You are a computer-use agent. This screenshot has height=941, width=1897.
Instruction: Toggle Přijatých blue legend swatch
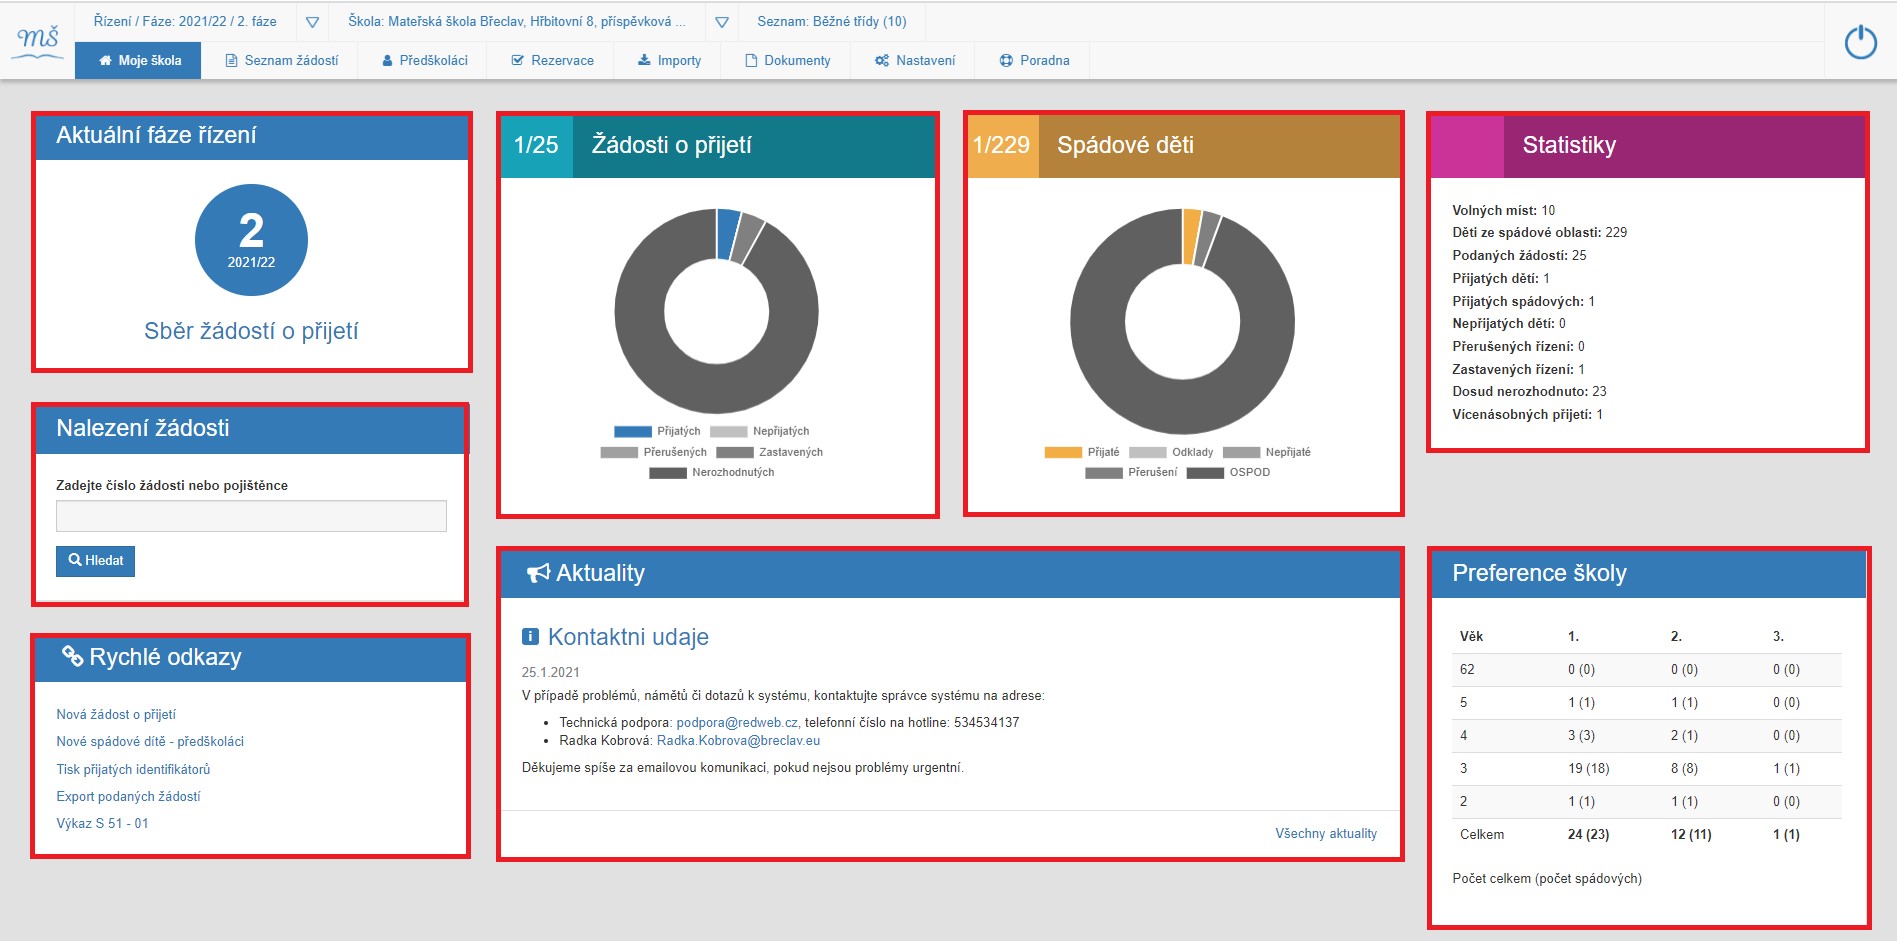click(x=632, y=432)
